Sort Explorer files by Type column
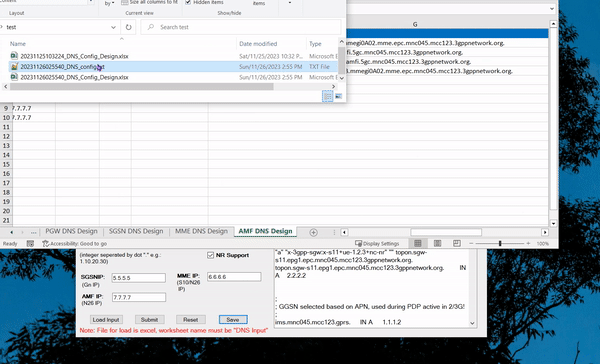The image size is (600, 364). (315, 44)
